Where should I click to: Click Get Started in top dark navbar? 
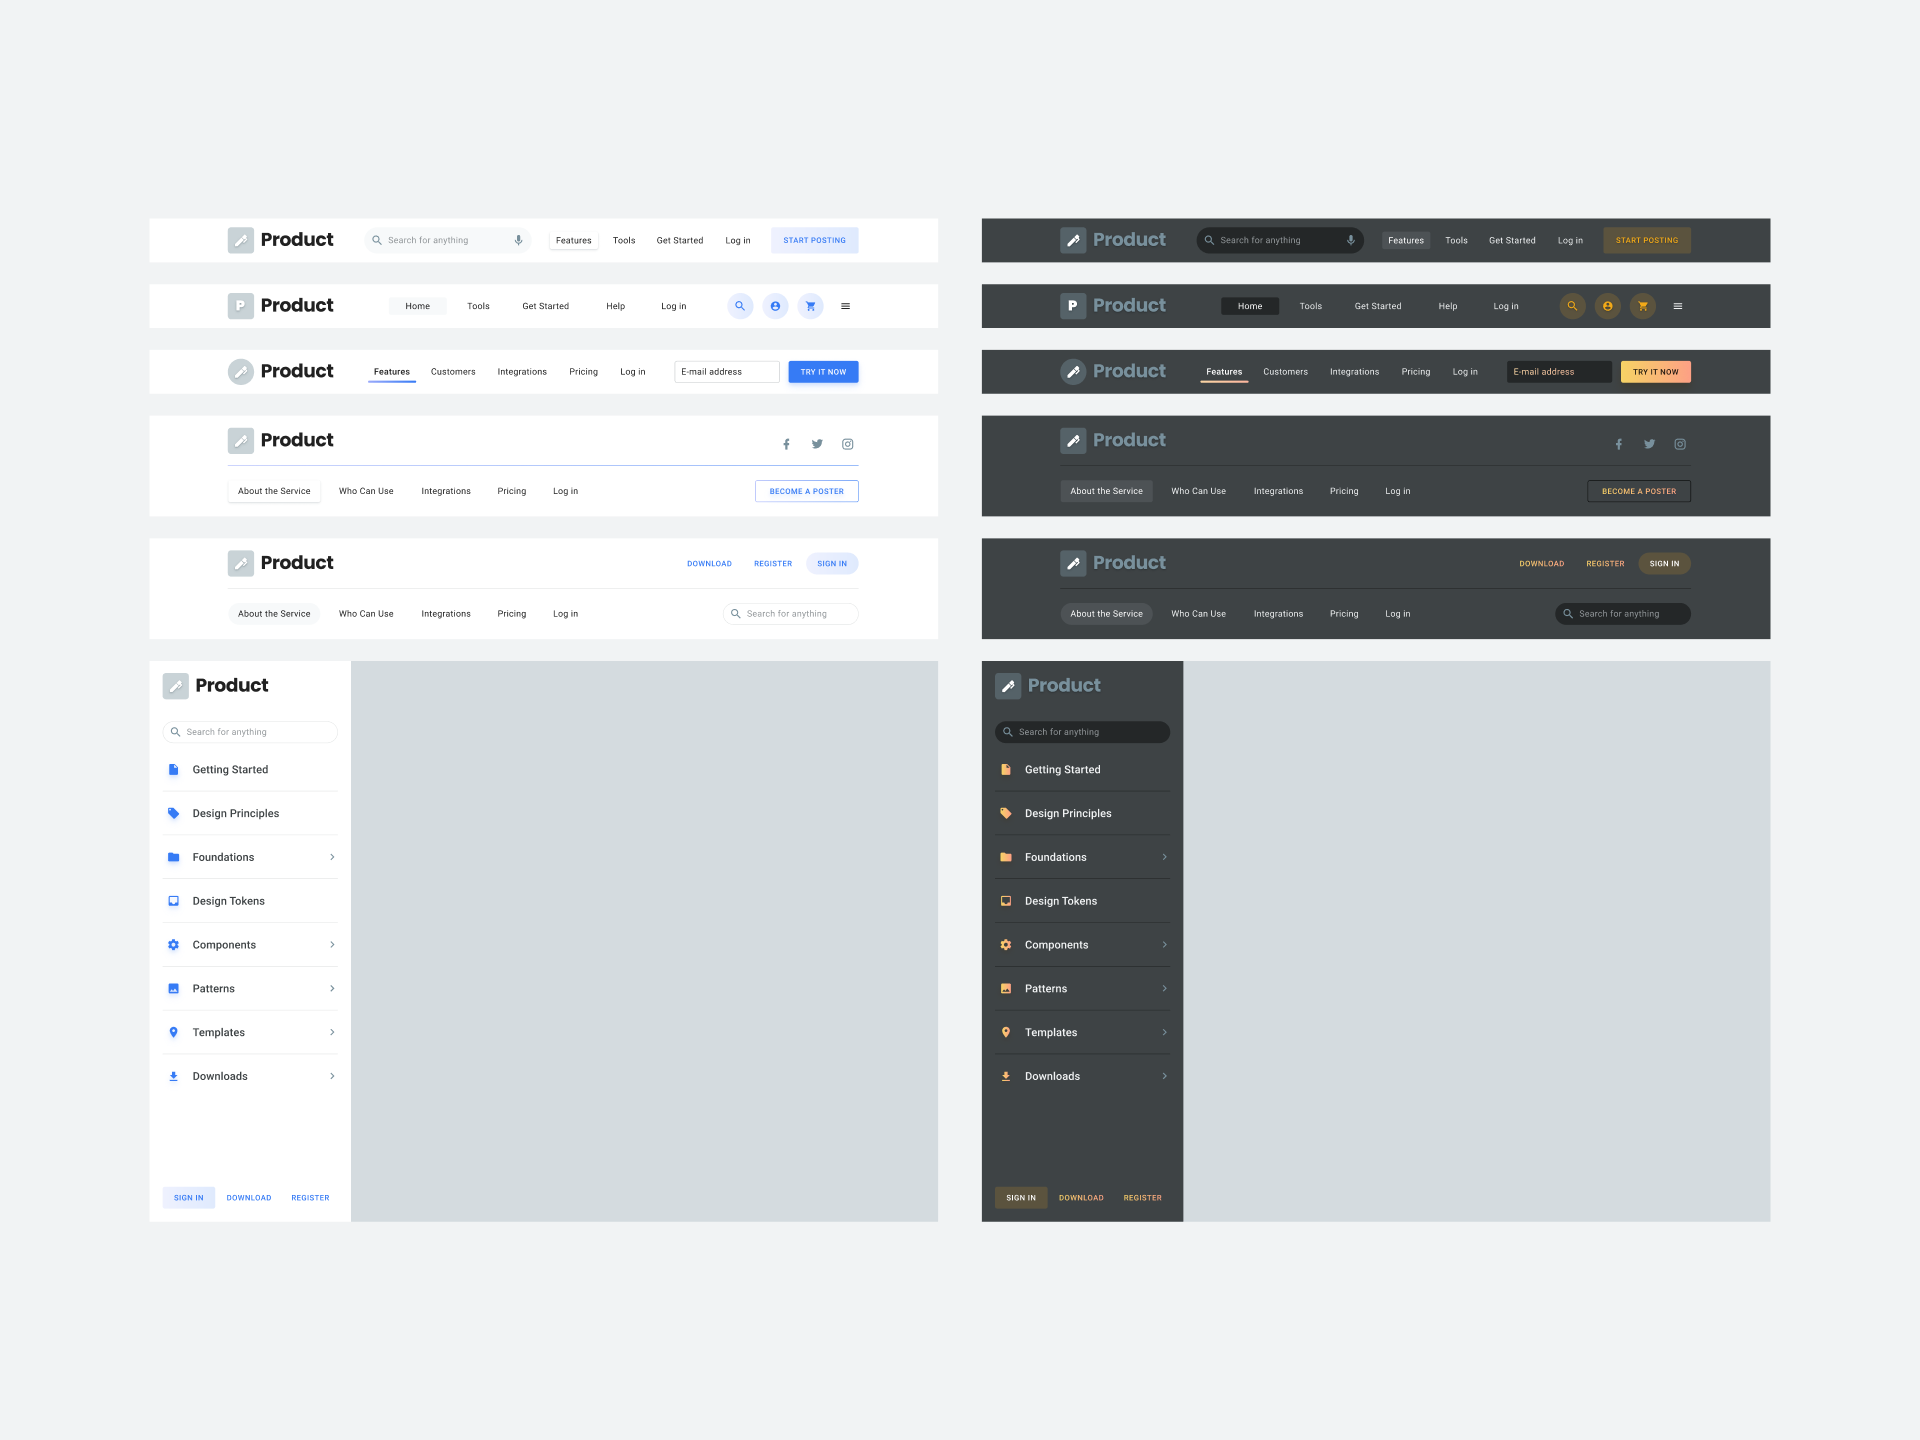click(x=1512, y=241)
